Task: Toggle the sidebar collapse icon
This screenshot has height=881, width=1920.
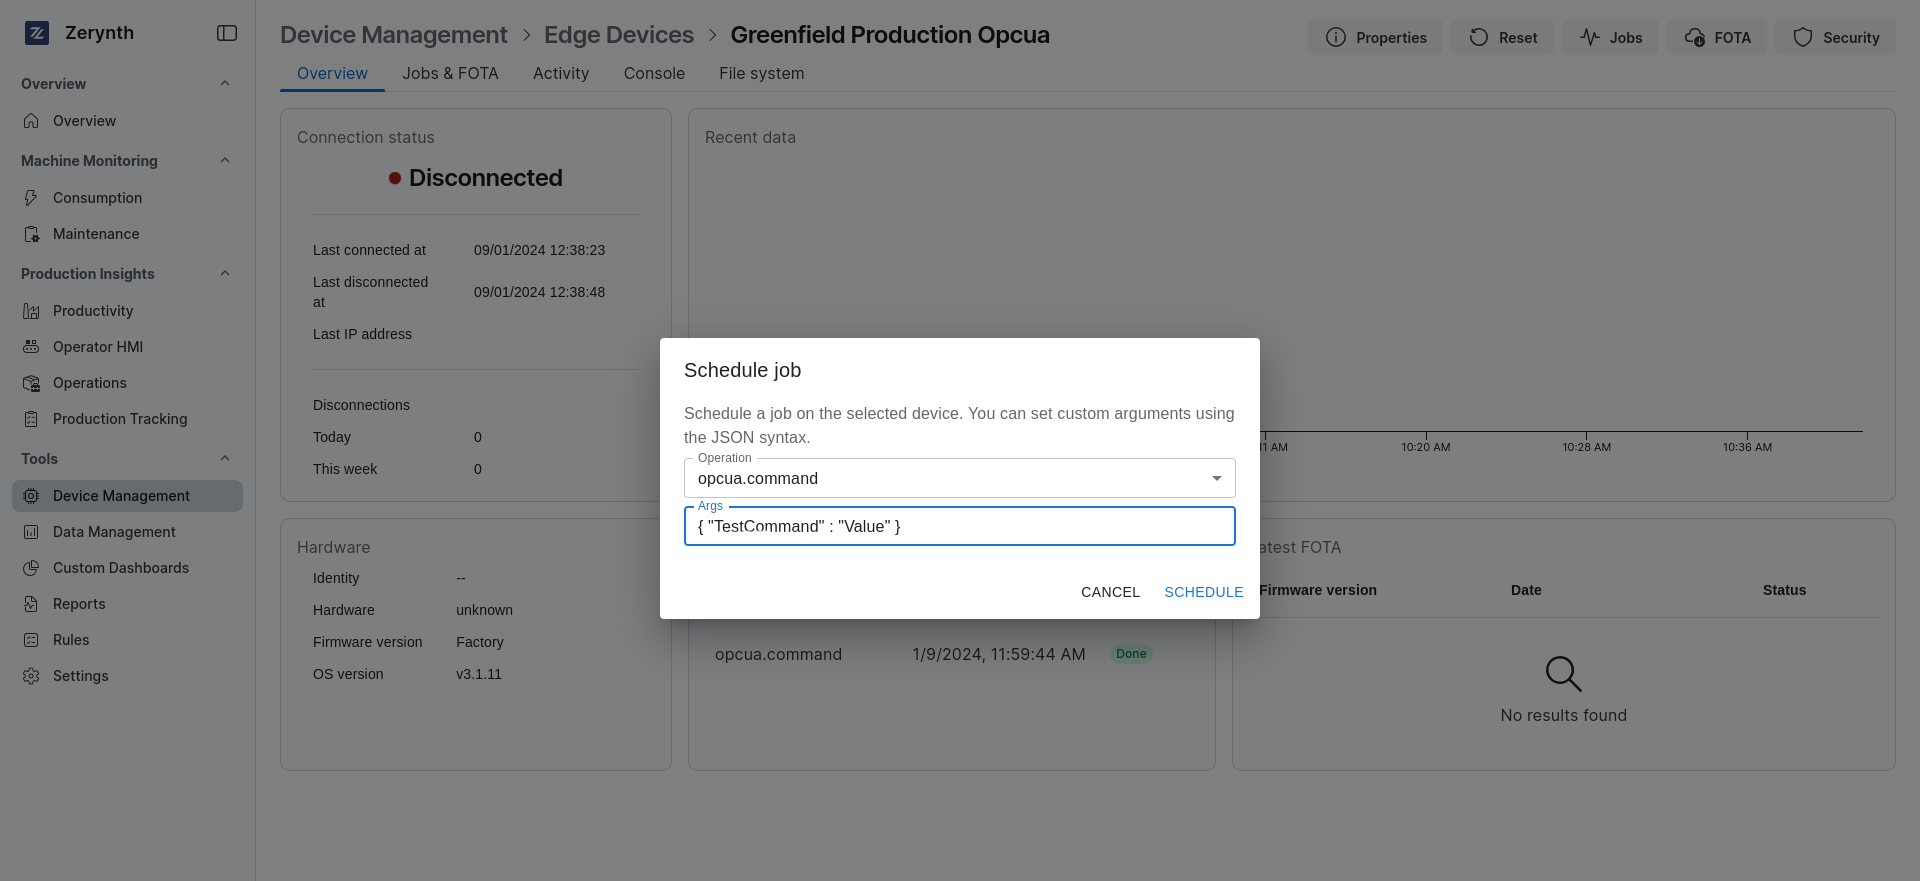Action: click(x=227, y=33)
